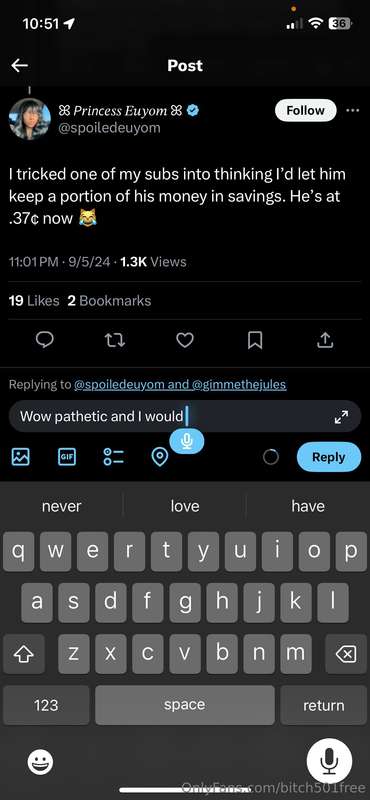
Task: Tap the share upload icon
Action: coord(325,340)
